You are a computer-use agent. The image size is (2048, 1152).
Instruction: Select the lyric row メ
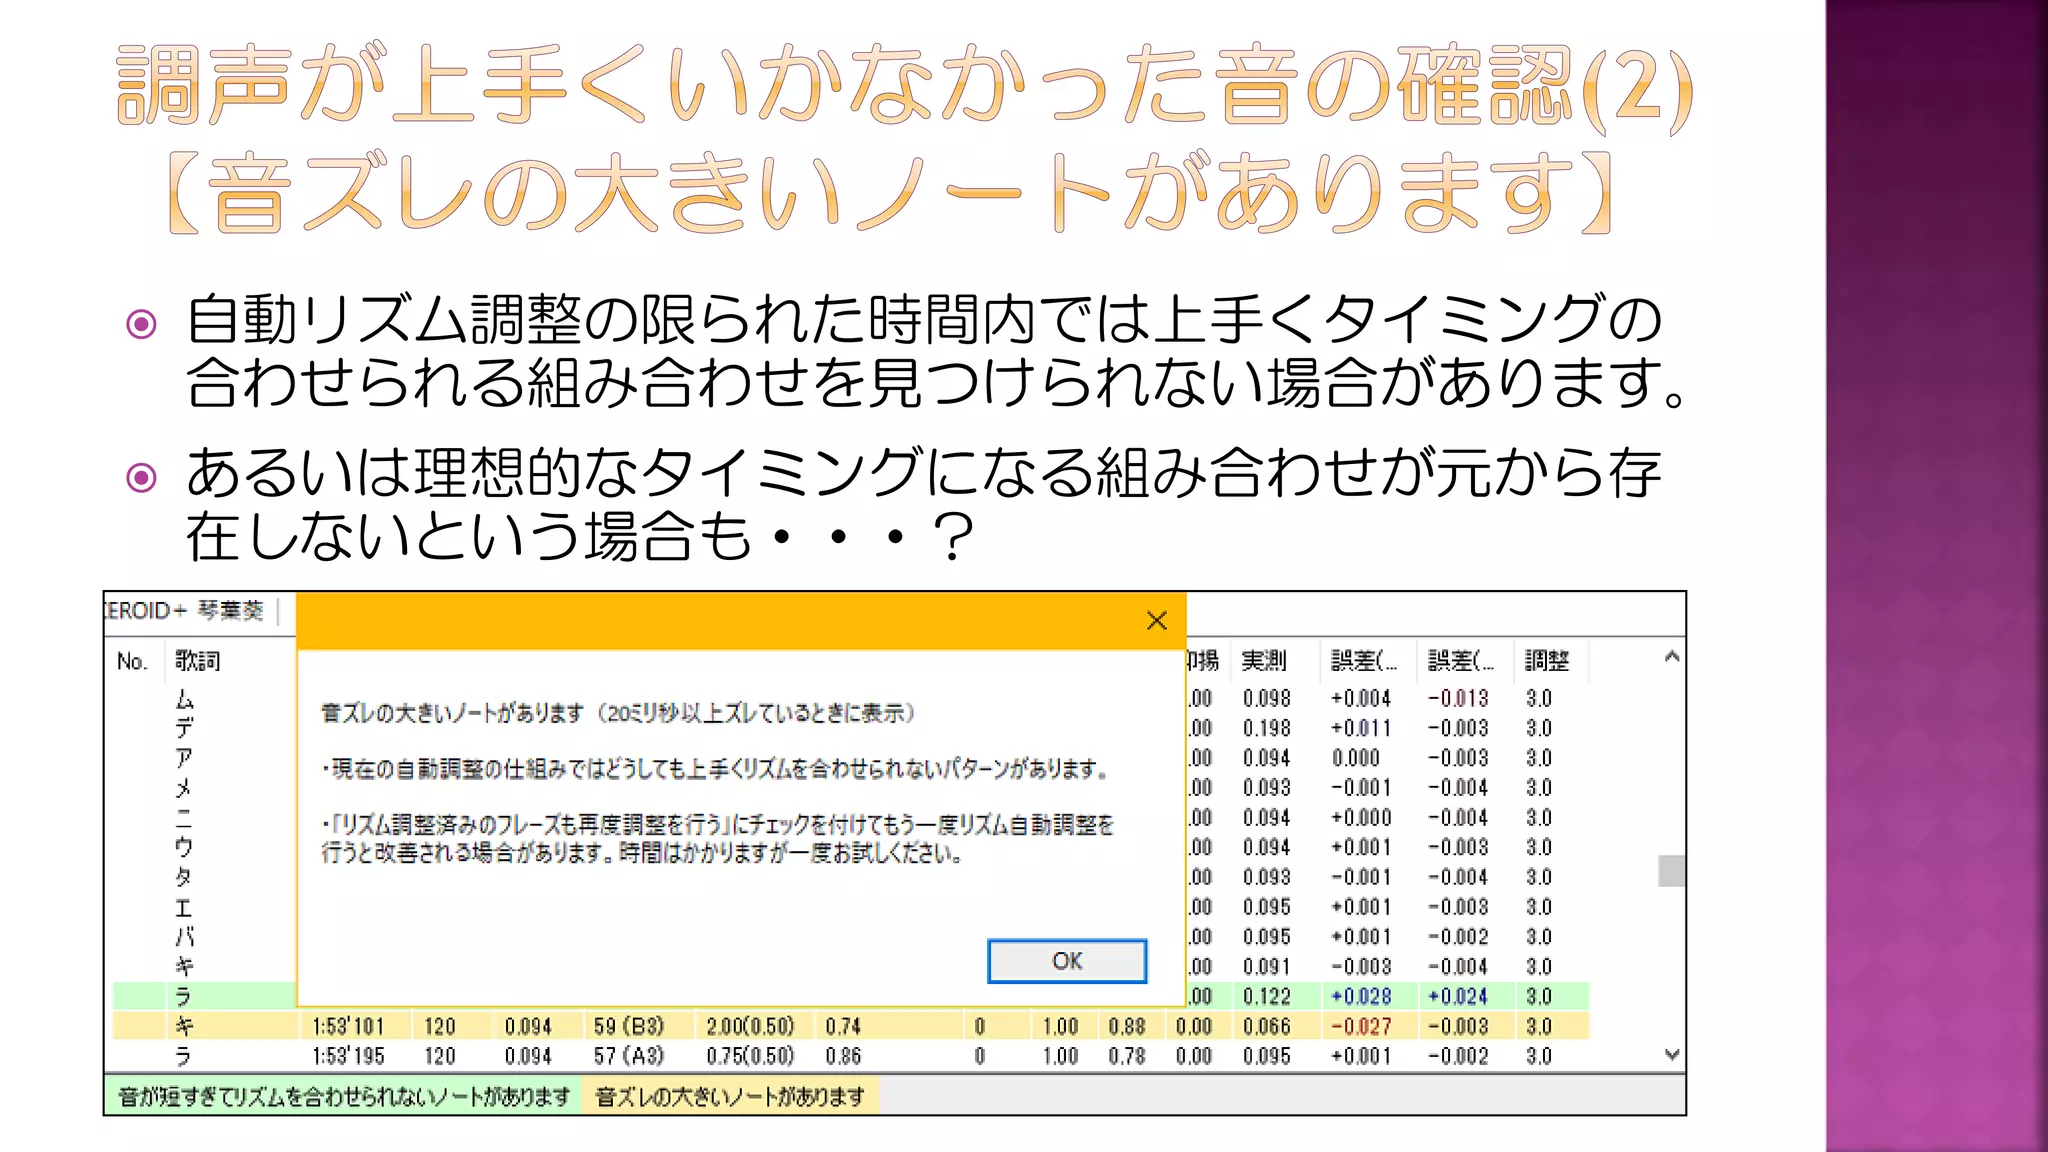point(184,788)
